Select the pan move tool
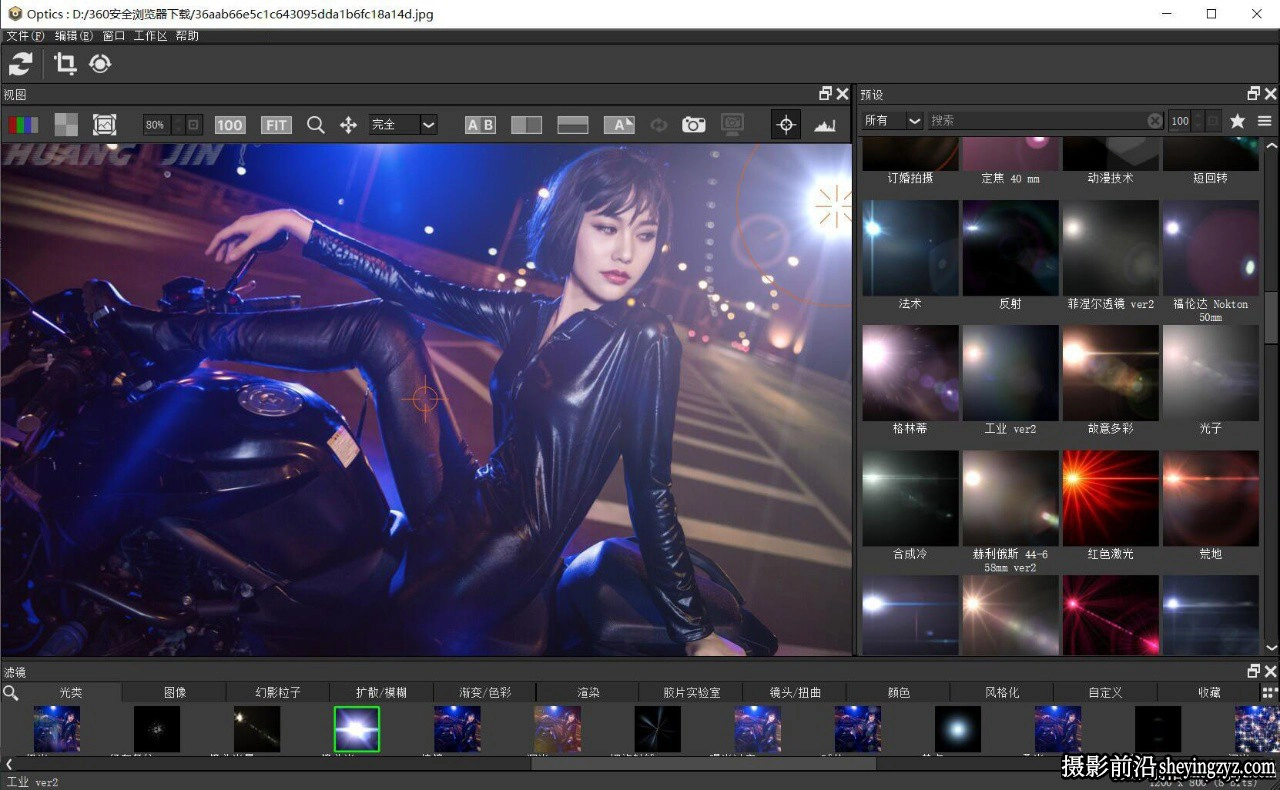 (348, 125)
